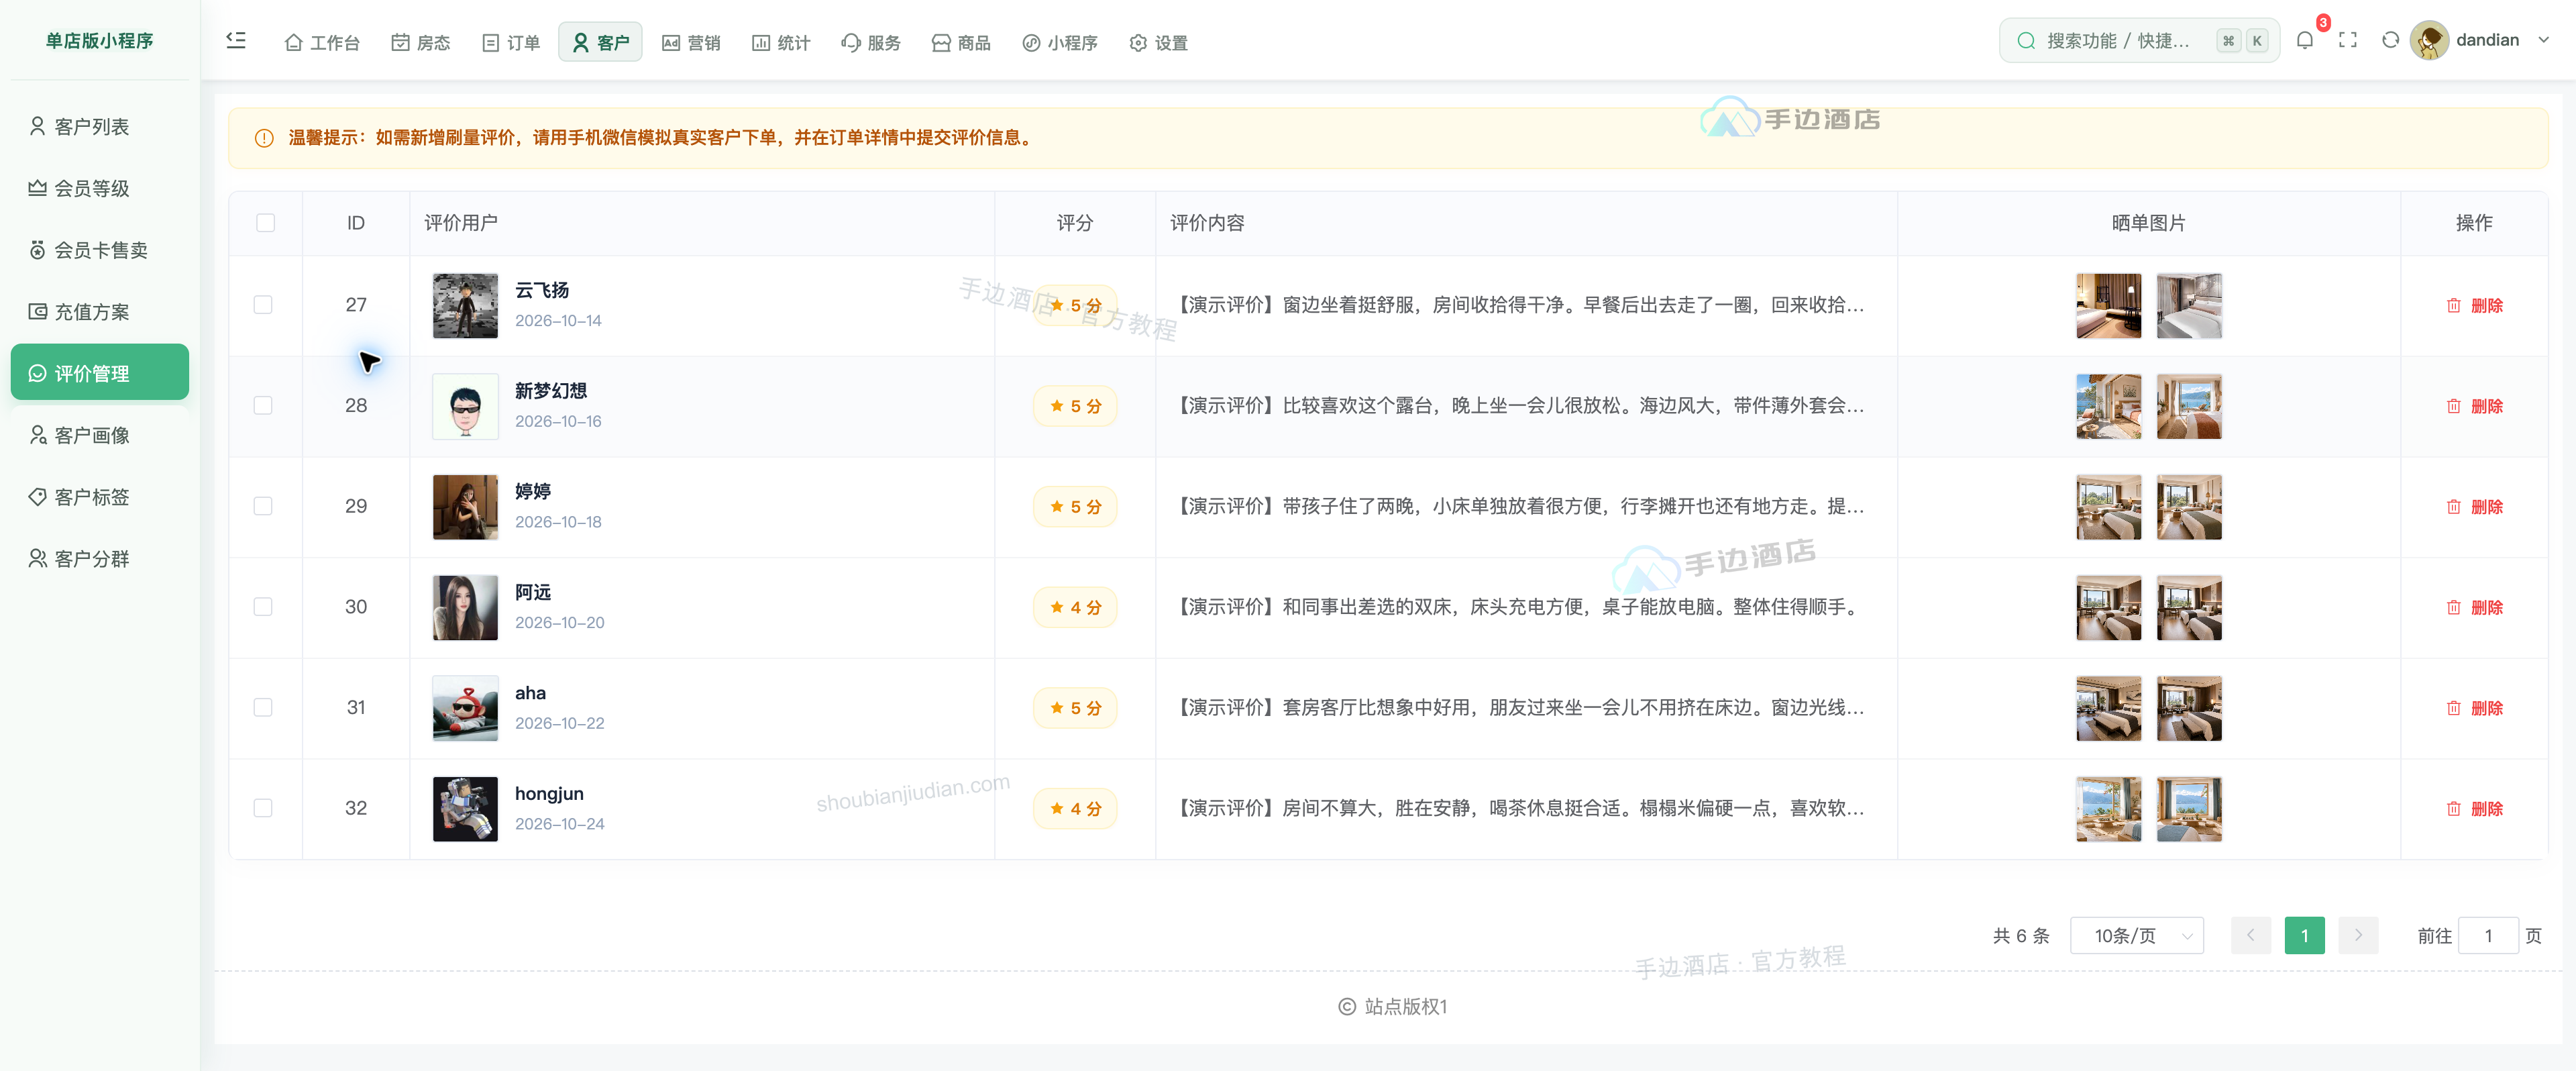Click the search magnifier icon
This screenshot has height=1071, width=2576.
click(x=2026, y=40)
